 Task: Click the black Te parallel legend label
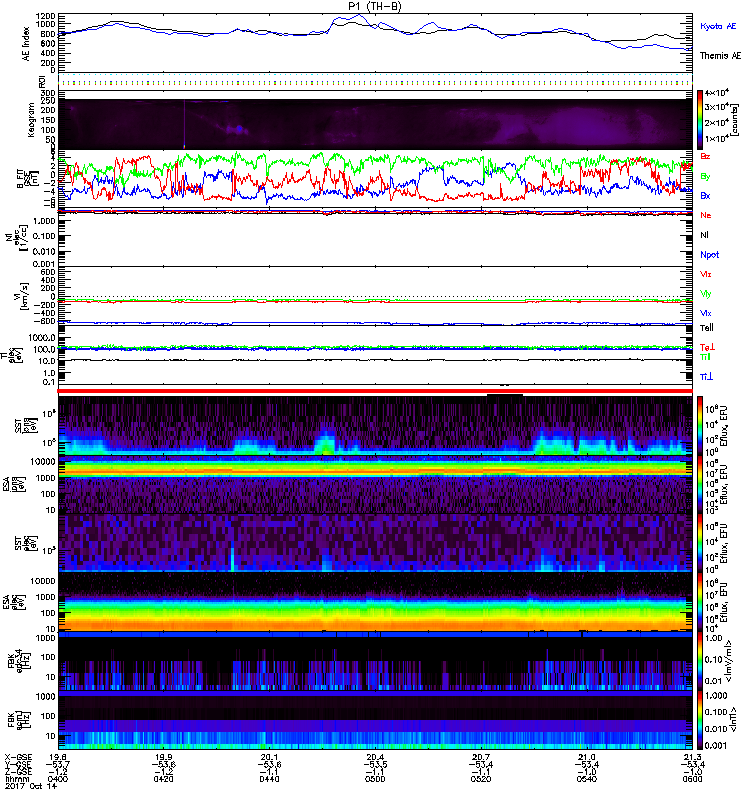706,328
